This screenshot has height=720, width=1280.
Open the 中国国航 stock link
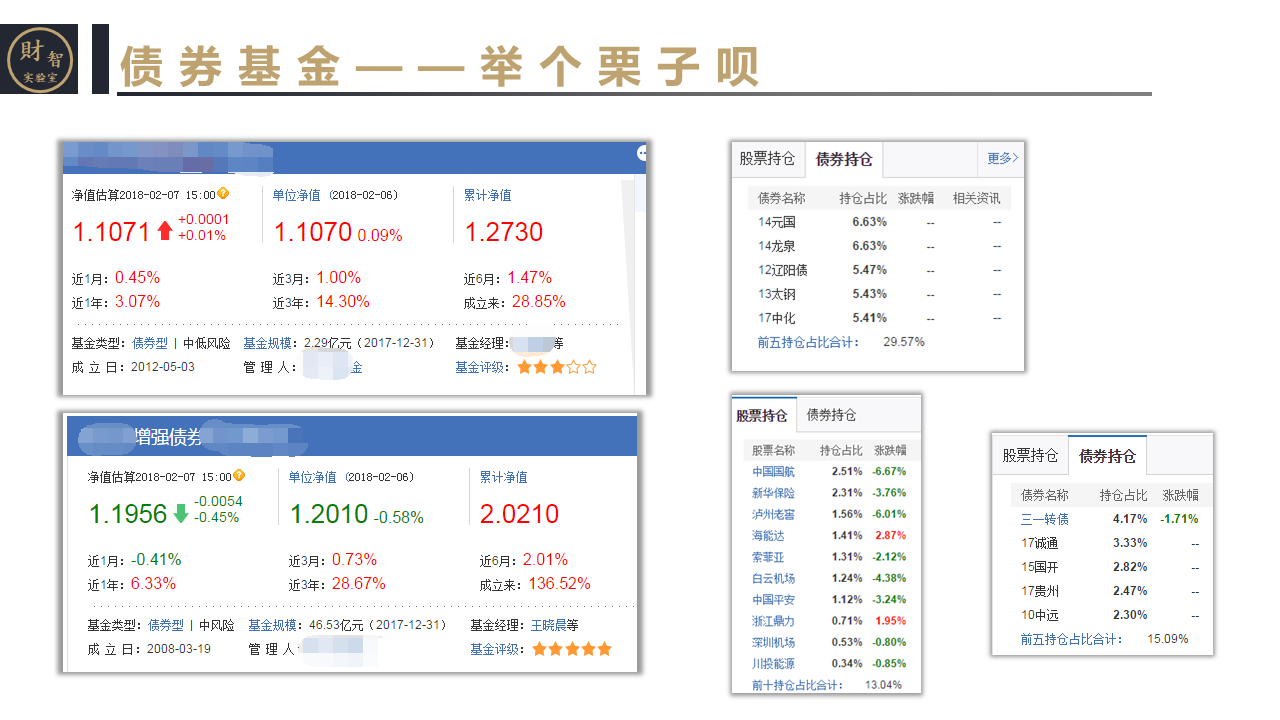coord(774,471)
